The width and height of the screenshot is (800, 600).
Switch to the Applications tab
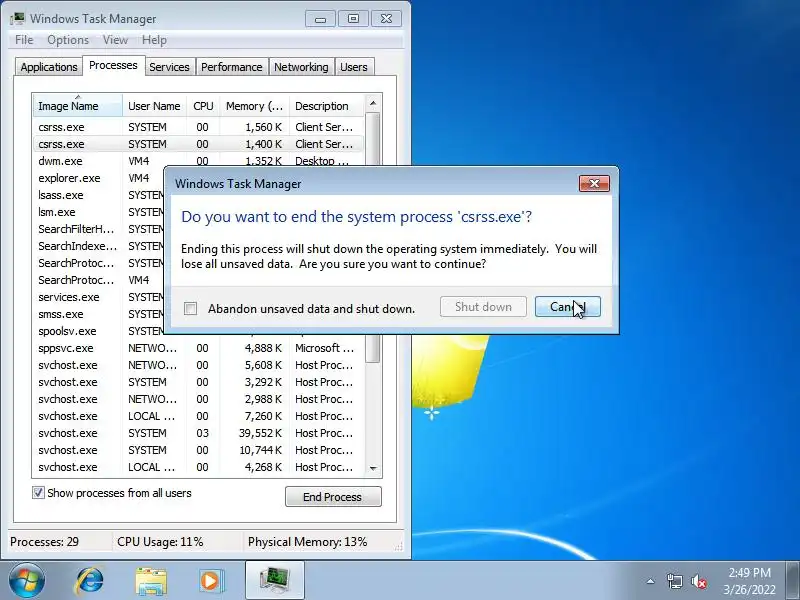point(49,67)
